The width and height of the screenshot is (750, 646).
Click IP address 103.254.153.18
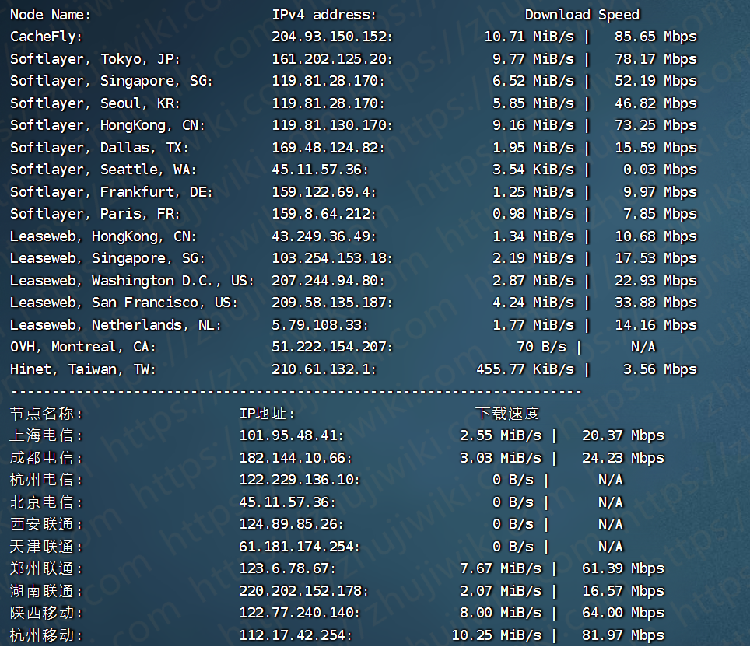332,258
